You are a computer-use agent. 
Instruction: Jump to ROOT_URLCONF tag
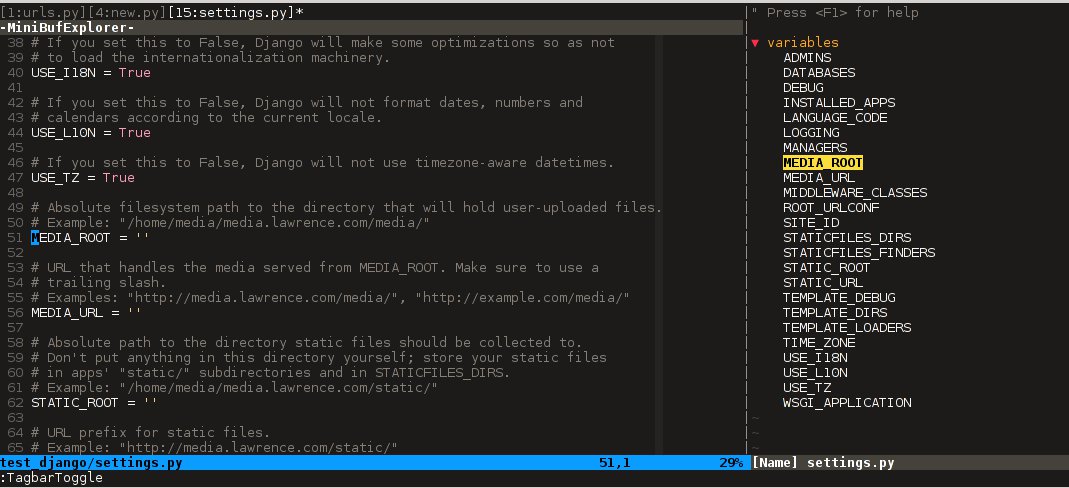pyautogui.click(x=831, y=208)
